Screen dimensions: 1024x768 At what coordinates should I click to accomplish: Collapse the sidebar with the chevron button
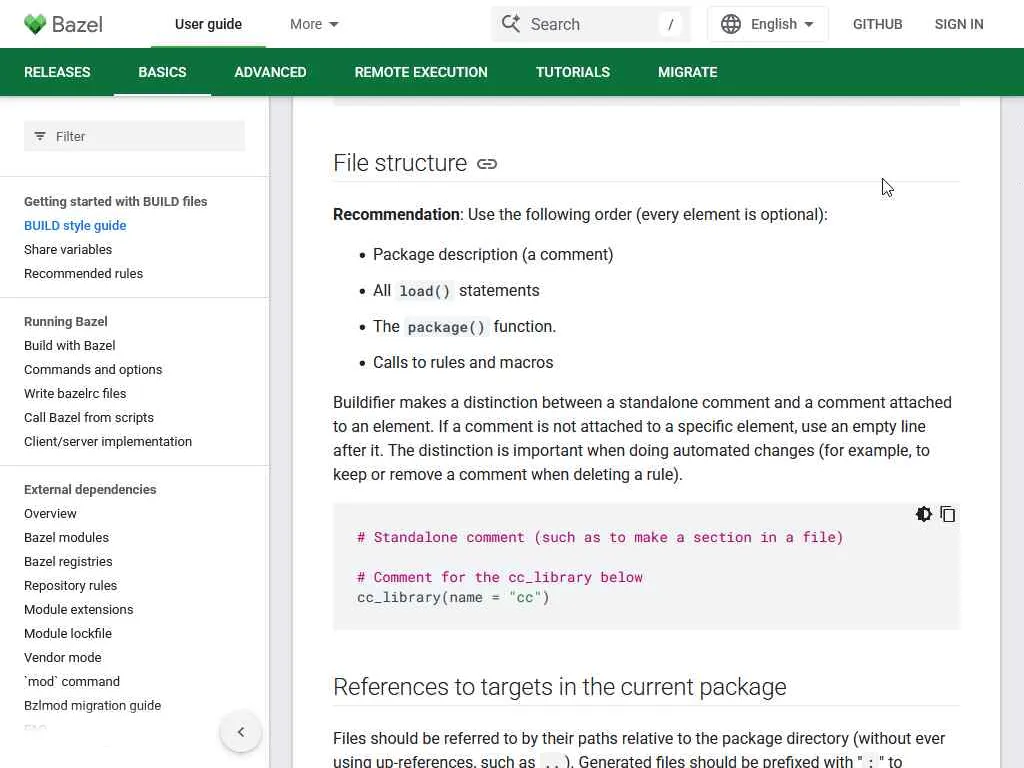pyautogui.click(x=241, y=732)
